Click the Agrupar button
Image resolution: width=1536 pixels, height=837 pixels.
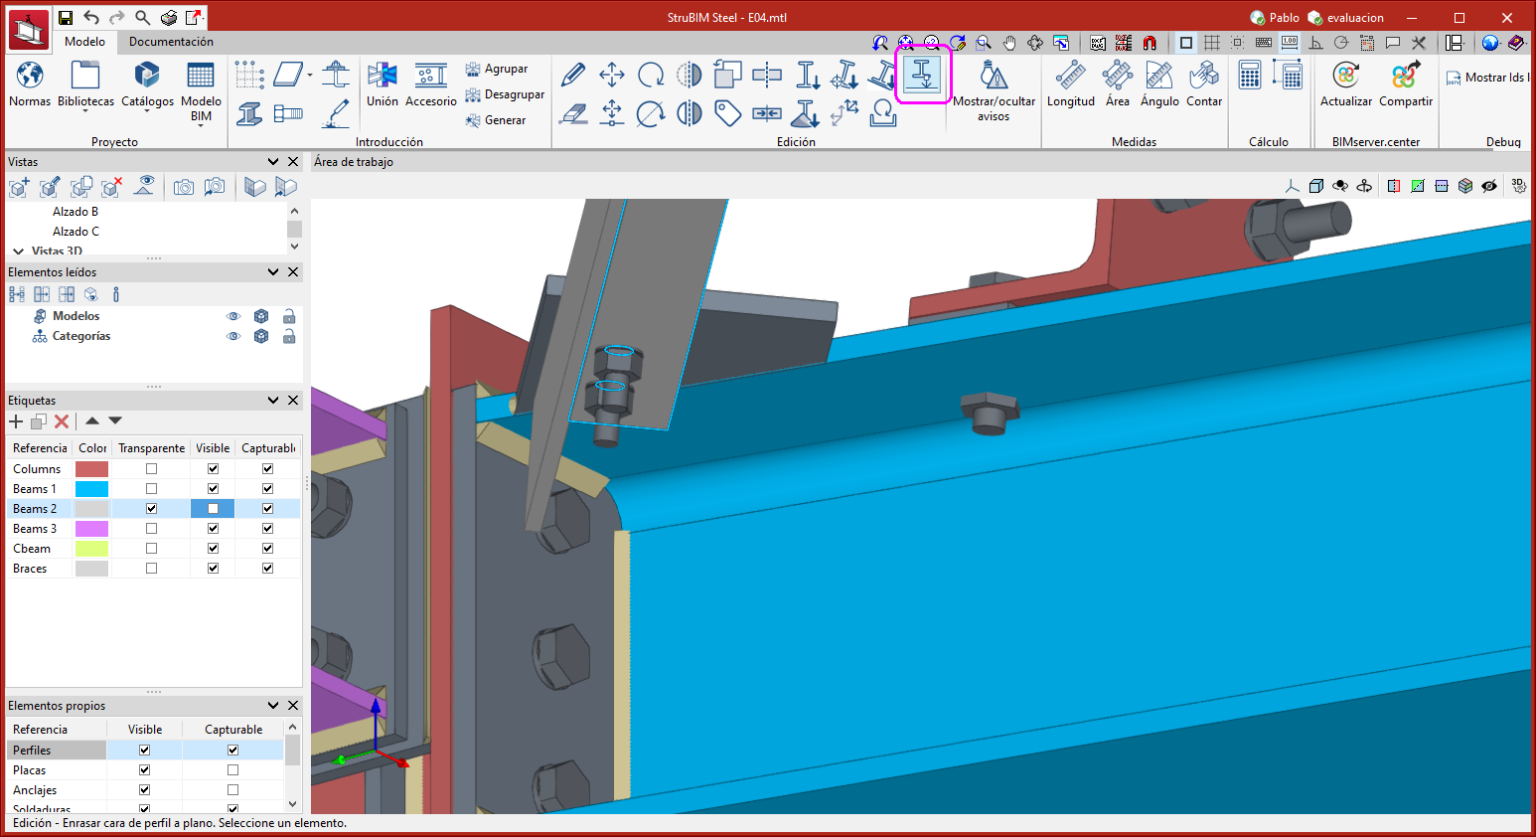(496, 69)
